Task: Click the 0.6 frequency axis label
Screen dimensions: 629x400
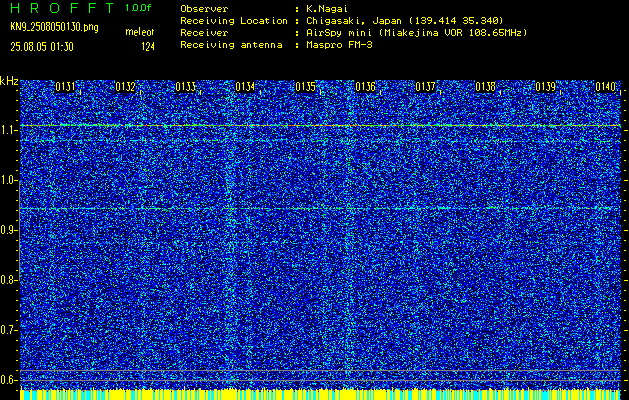Action: click(x=9, y=380)
